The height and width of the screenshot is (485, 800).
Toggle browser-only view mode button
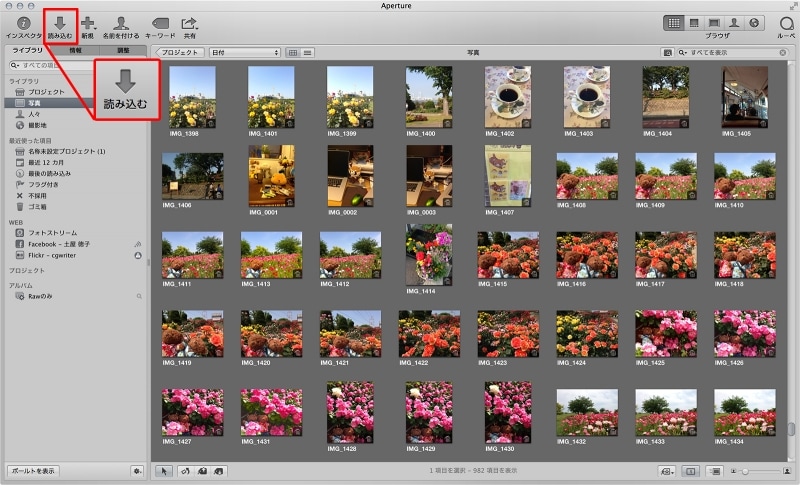pyautogui.click(x=675, y=22)
